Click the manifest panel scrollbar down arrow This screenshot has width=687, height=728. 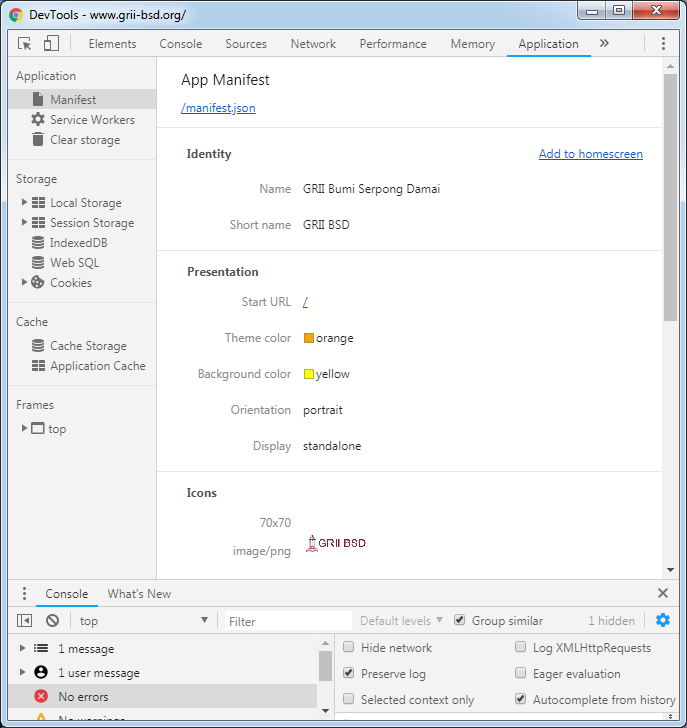pos(670,570)
